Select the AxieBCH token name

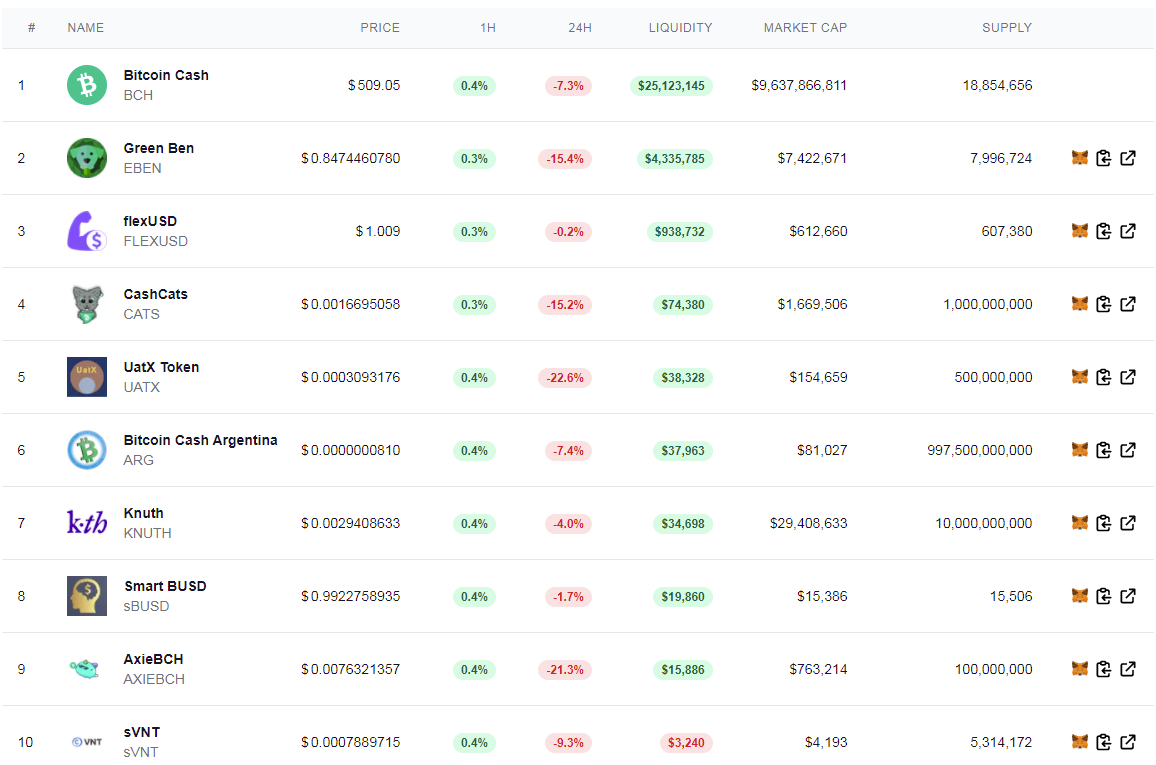point(153,659)
